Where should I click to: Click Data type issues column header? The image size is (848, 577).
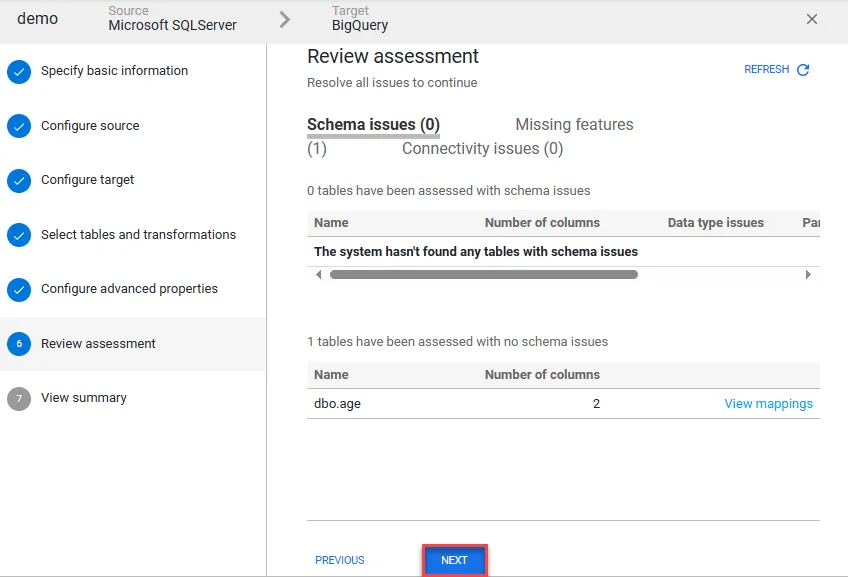[x=716, y=223]
